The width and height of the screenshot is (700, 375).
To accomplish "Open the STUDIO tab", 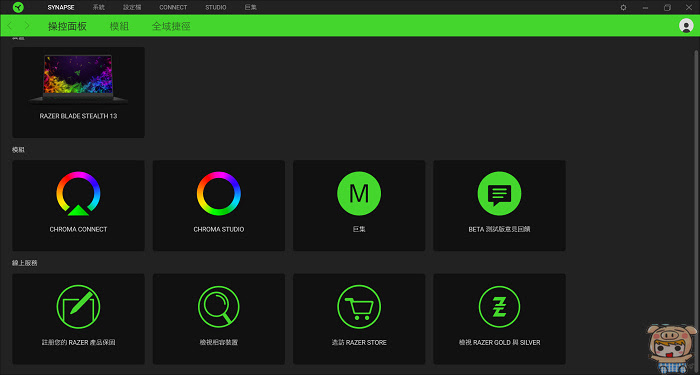I will click(216, 8).
